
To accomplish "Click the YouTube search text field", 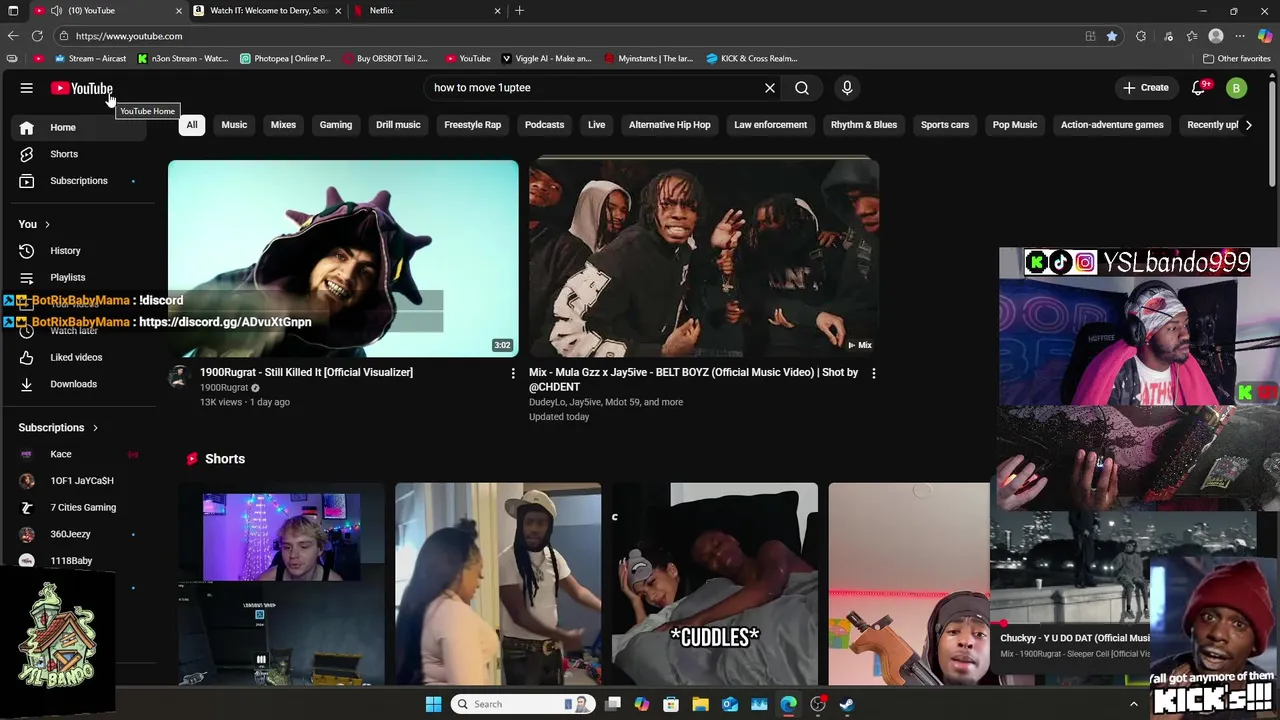I will [595, 88].
